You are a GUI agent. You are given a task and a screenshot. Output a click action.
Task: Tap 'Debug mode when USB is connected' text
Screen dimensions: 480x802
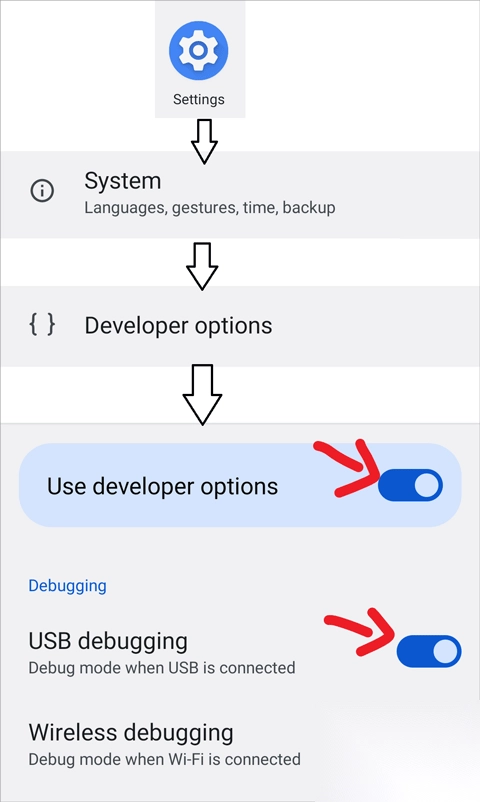coord(162,668)
